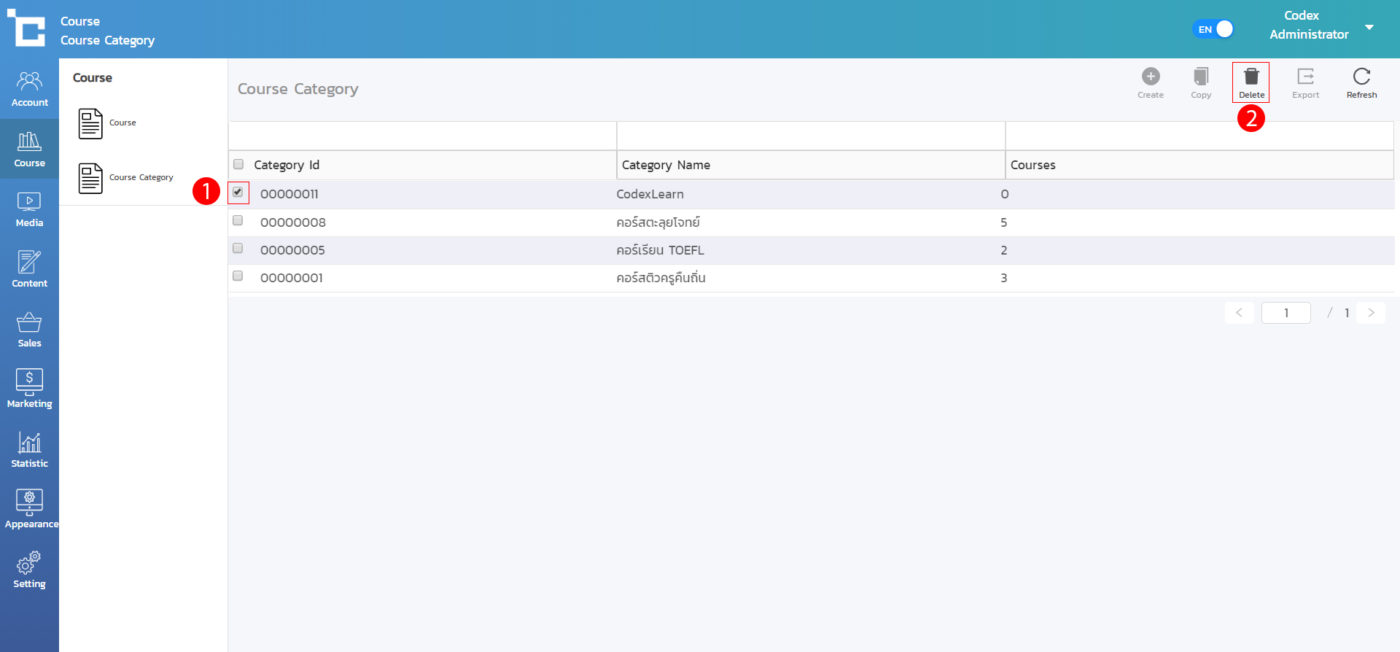Open the Marketing section in sidebar
Viewport: 1400px width, 652px height.
pos(29,388)
